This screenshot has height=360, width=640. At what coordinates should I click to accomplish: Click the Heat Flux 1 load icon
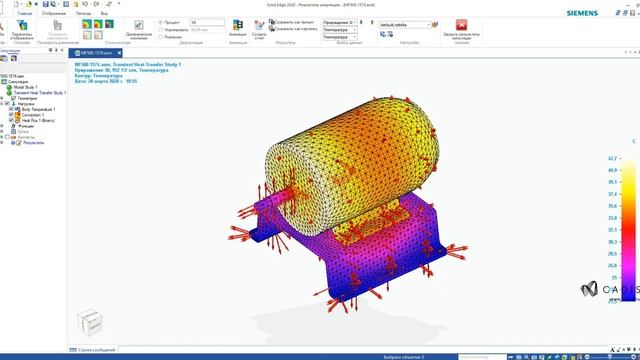click(x=18, y=120)
